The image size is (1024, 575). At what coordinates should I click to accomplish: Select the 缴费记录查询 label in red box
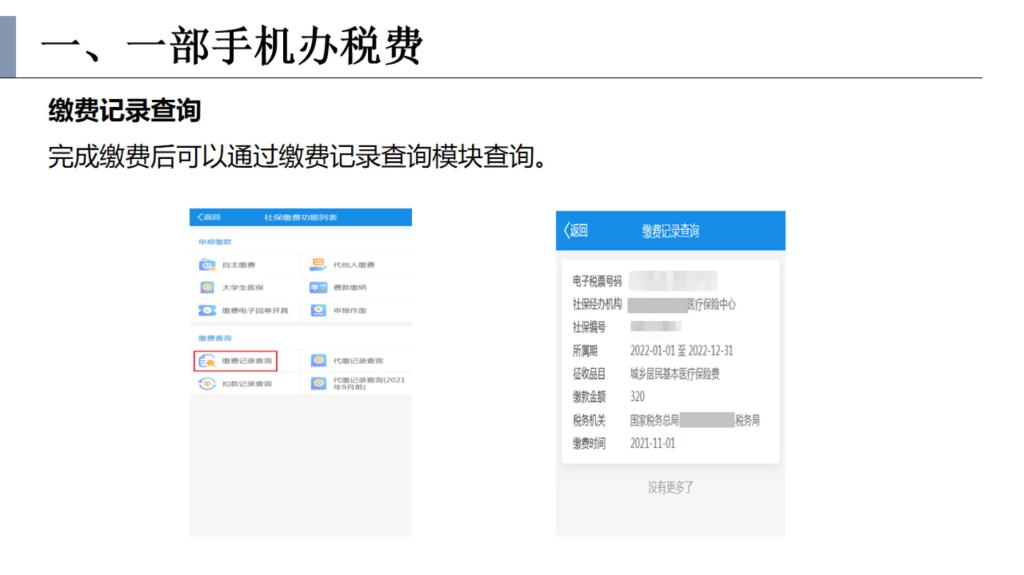(246, 360)
